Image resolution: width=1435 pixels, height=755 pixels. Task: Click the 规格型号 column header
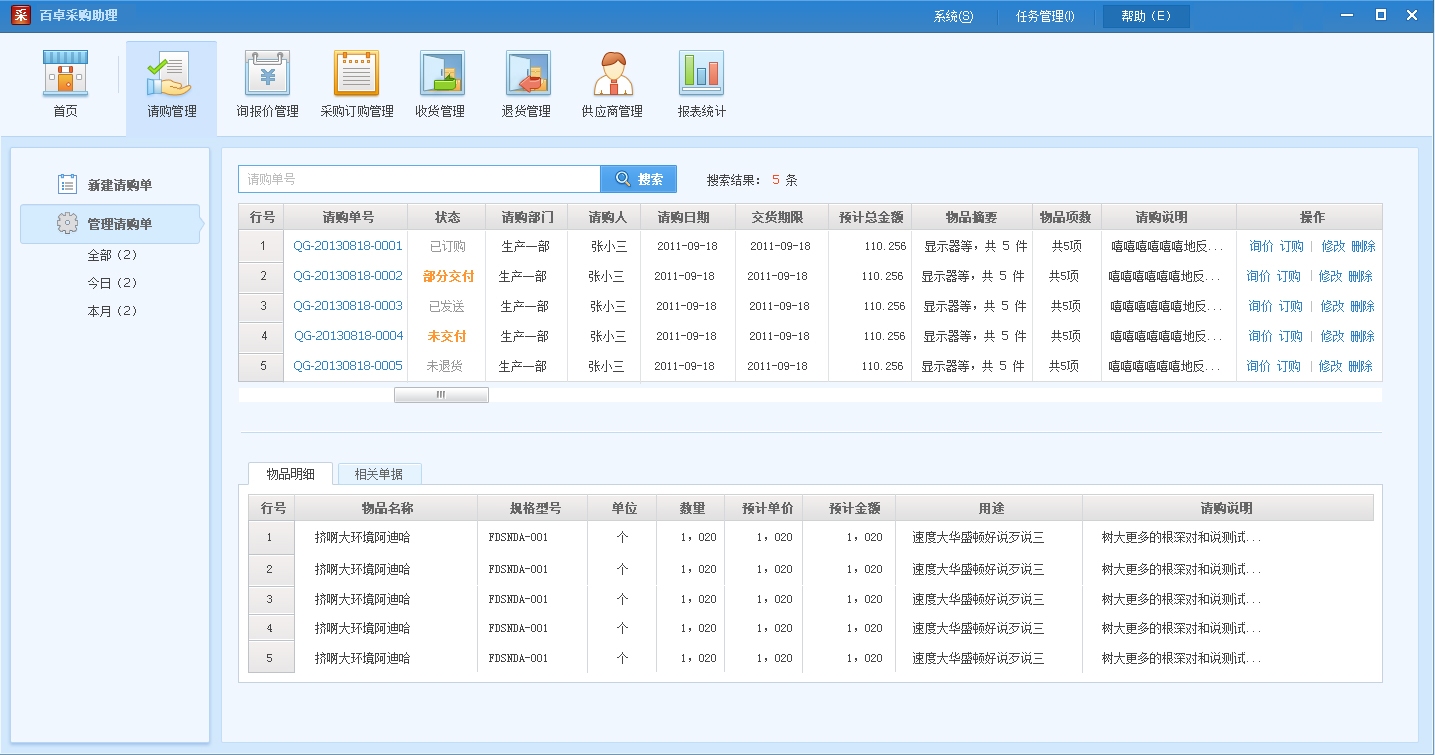pyautogui.click(x=533, y=508)
